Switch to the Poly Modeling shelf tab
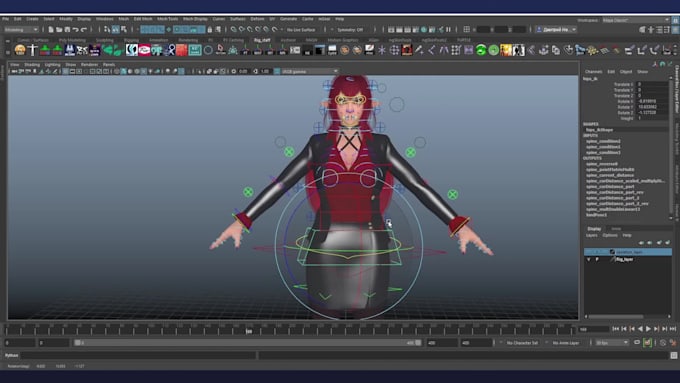Viewport: 680px width, 383px height. (x=72, y=40)
